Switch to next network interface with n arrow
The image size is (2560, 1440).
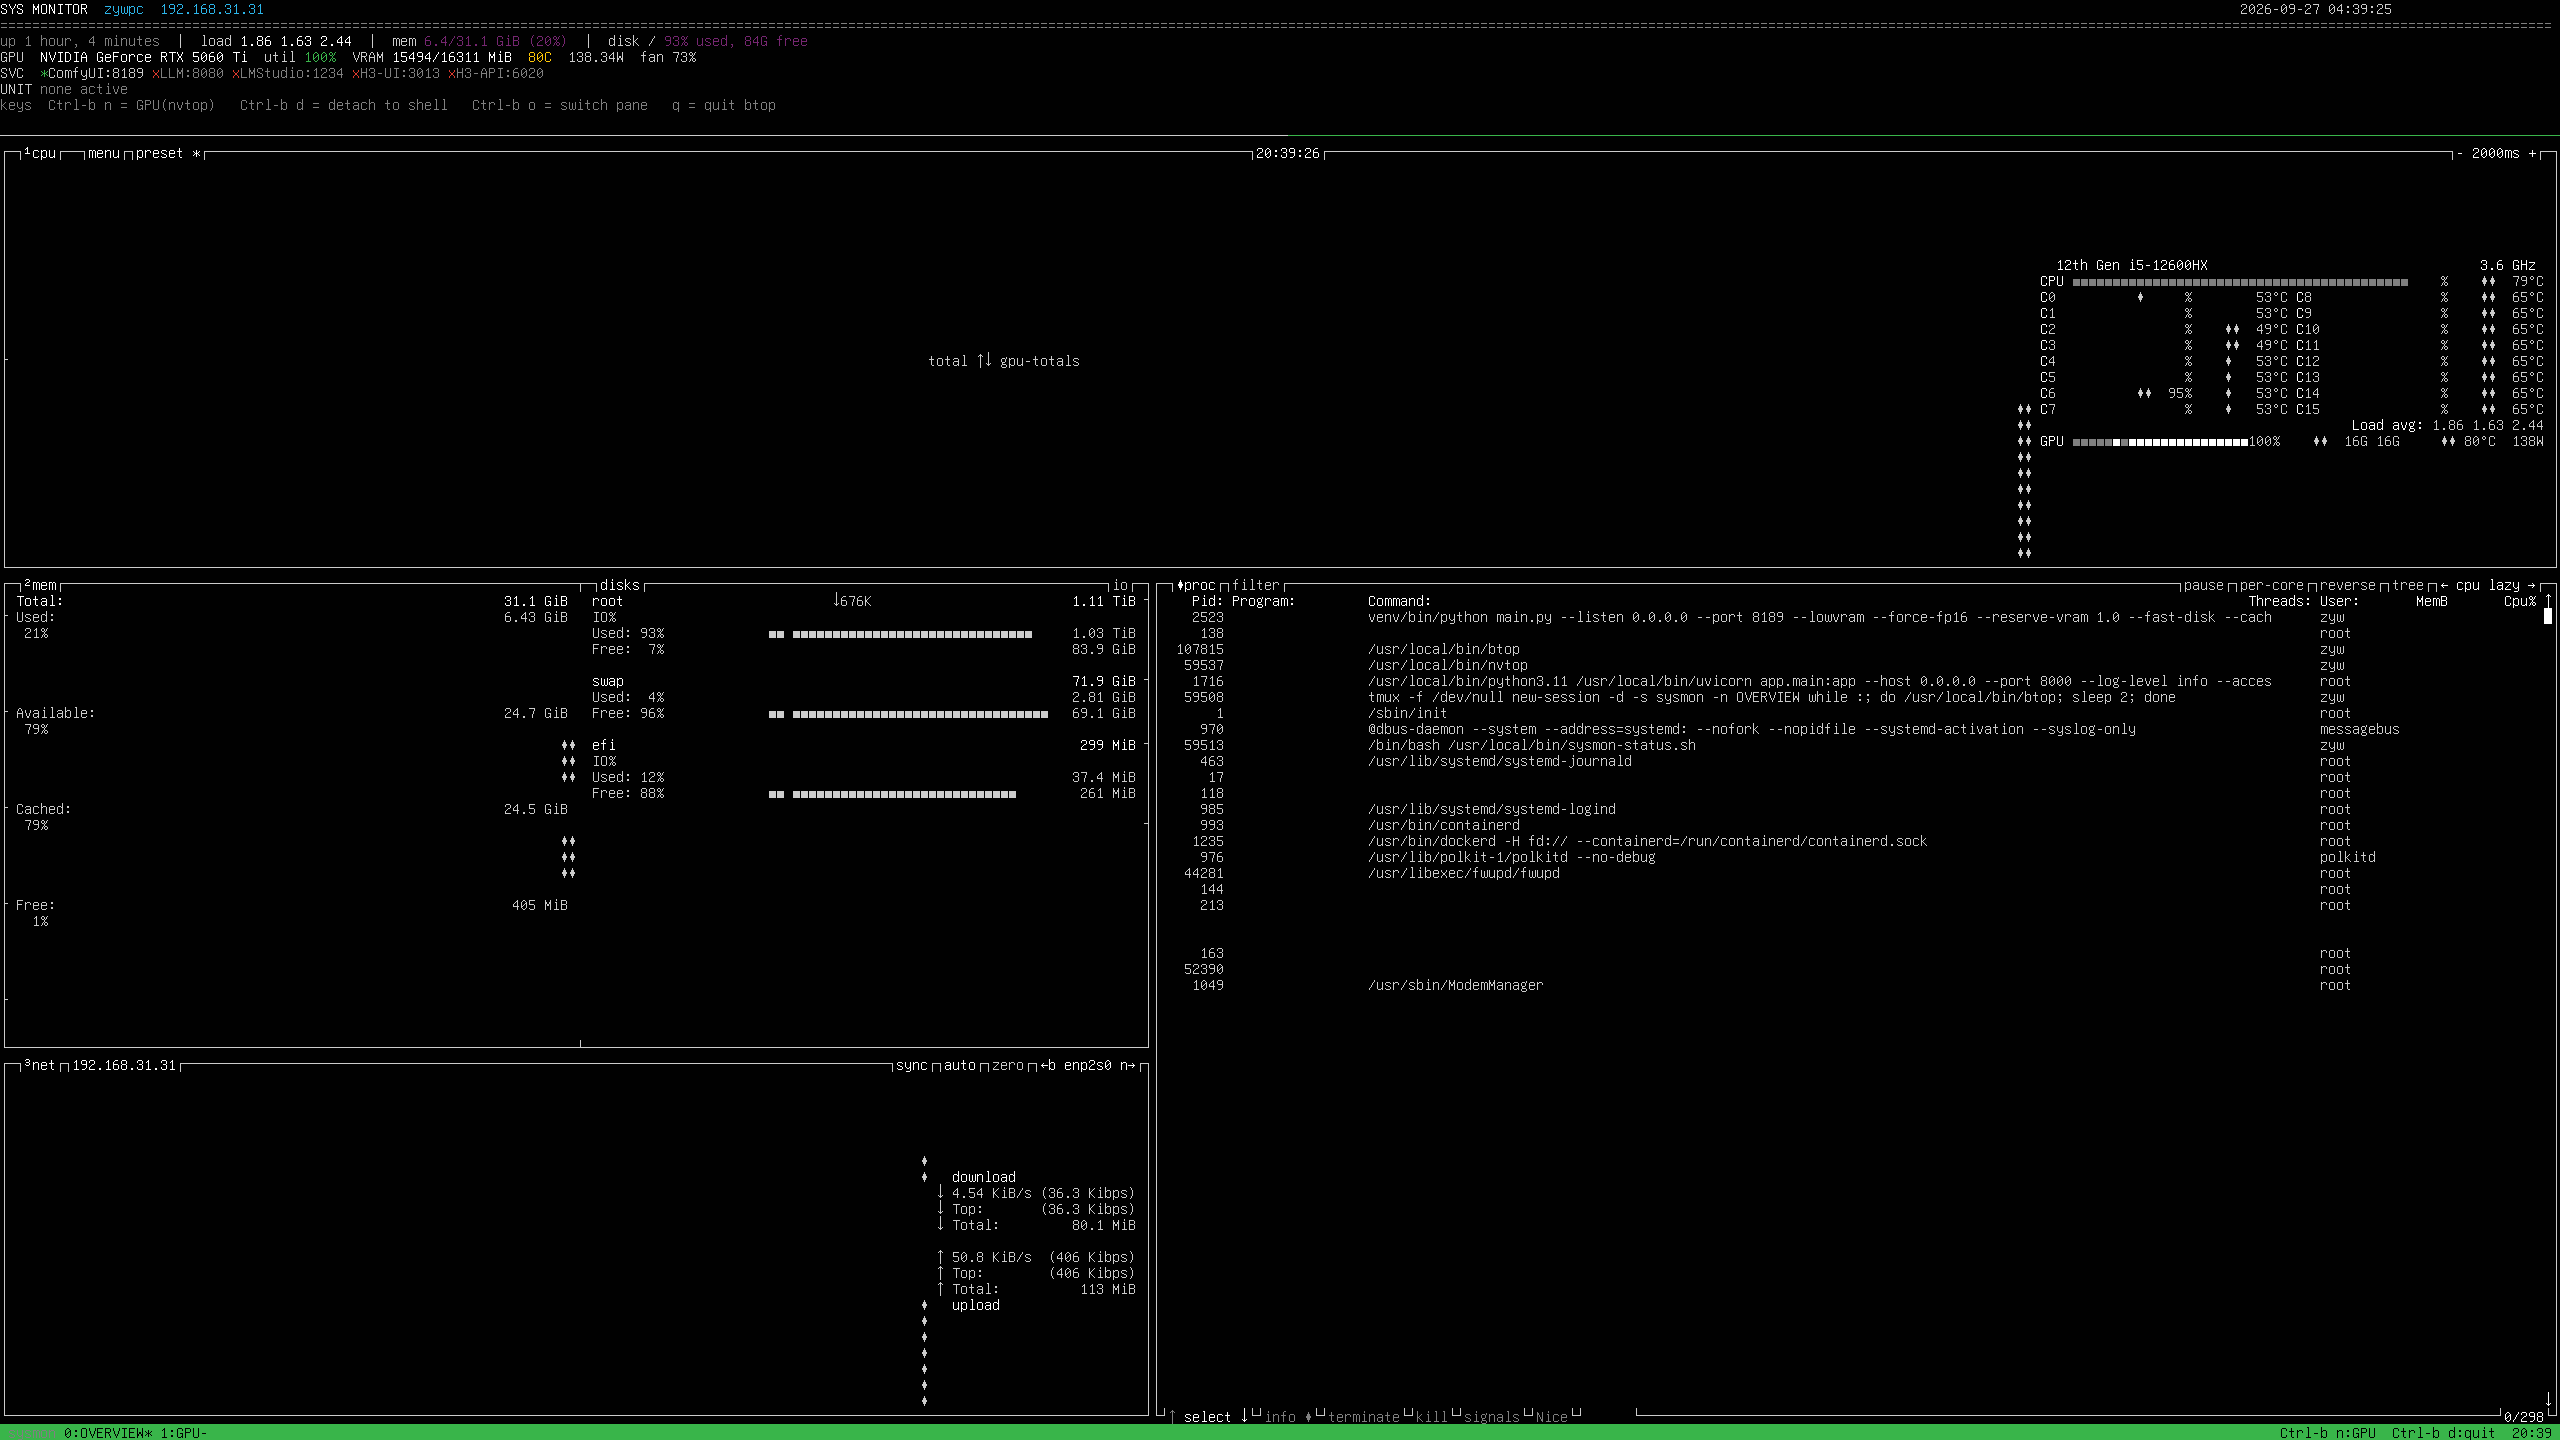[1128, 1065]
